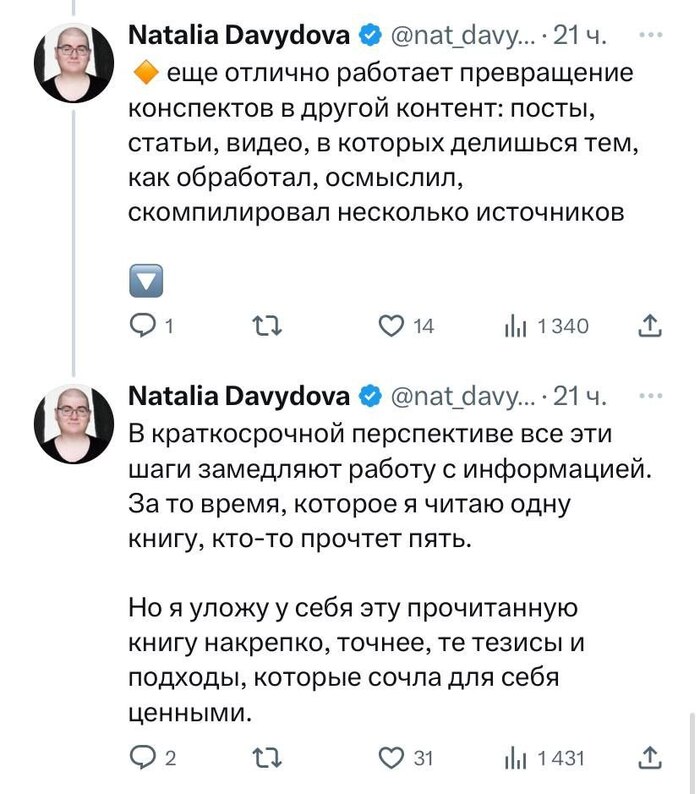Click the @nat_davy handle on first tweet
Screen dimensions: 700x794
click(x=459, y=37)
